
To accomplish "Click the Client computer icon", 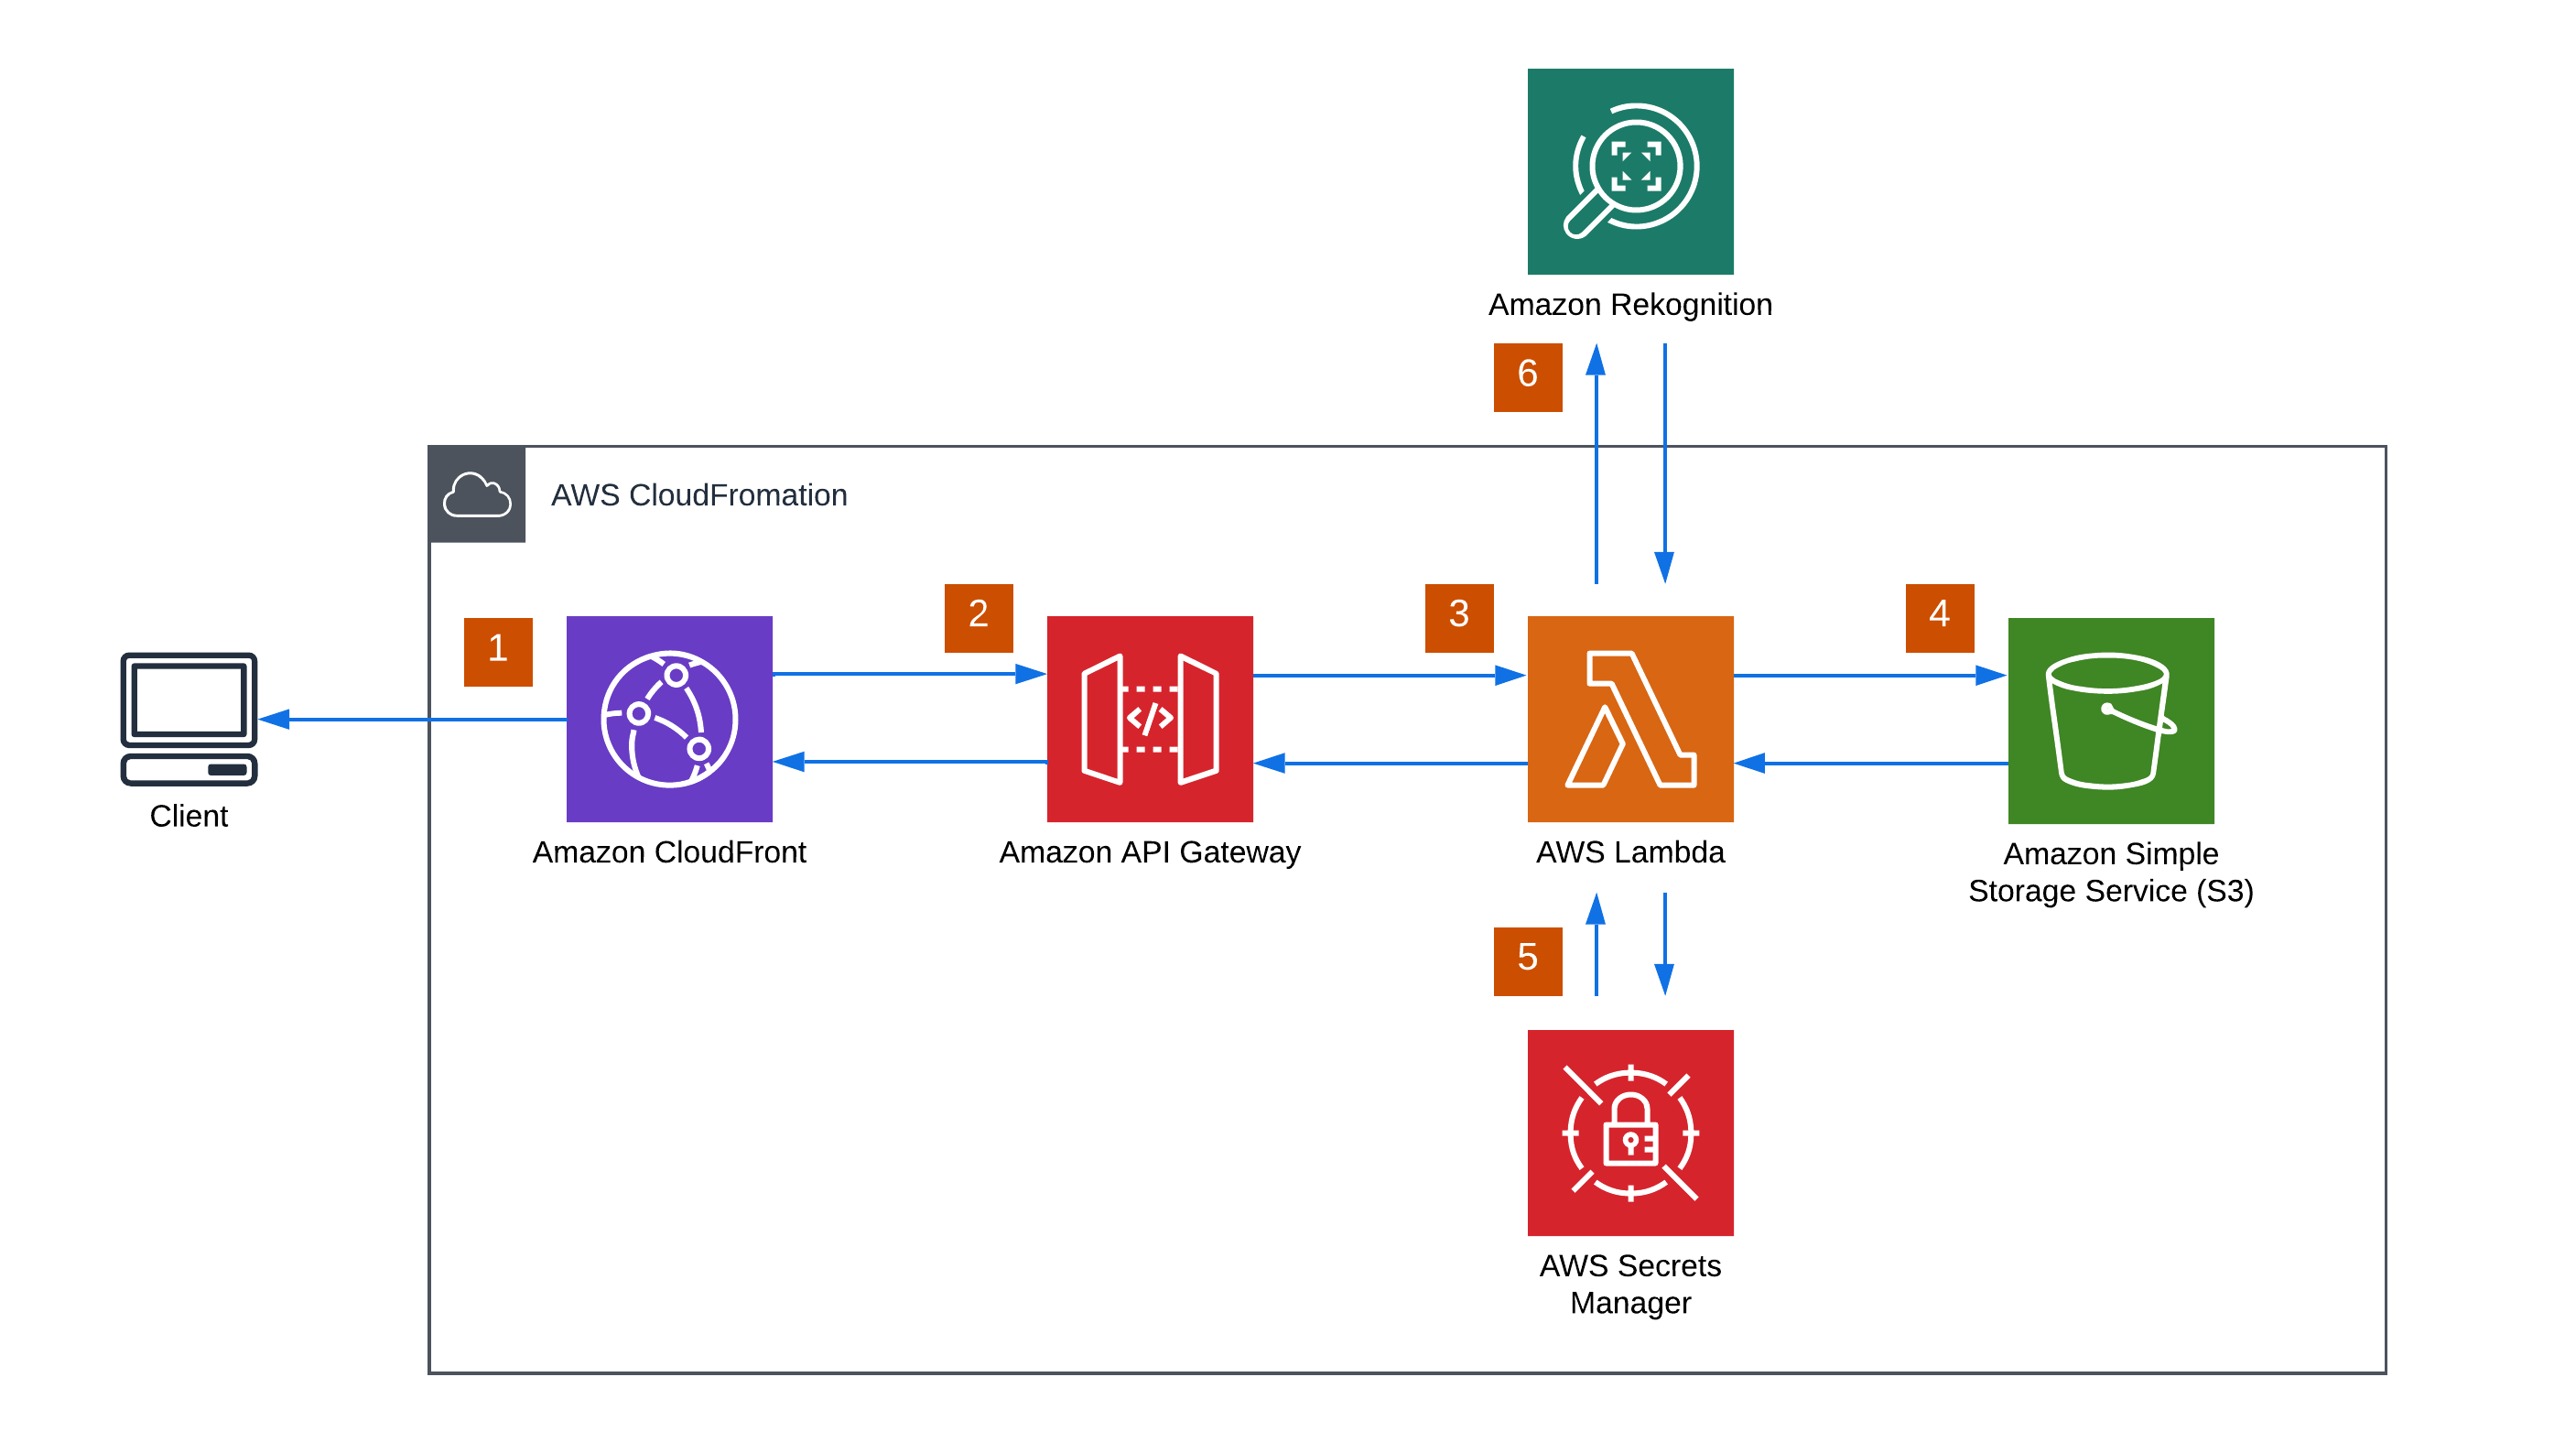I will point(189,718).
